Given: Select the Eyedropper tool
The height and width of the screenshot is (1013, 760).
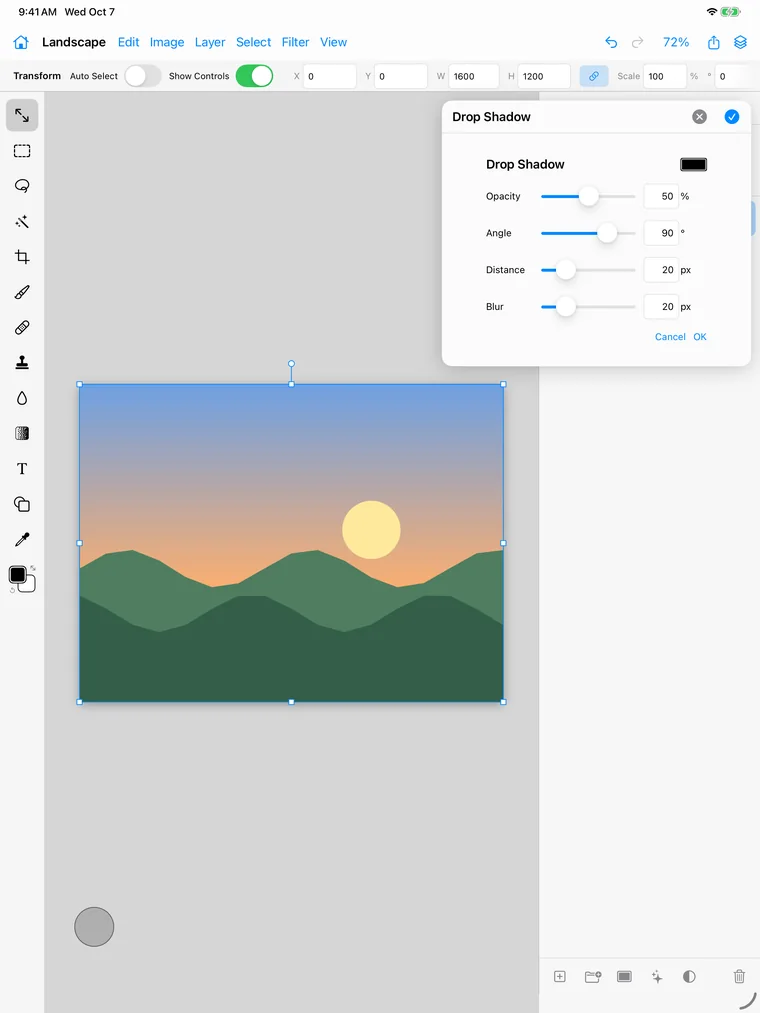Looking at the screenshot, I should (22, 539).
